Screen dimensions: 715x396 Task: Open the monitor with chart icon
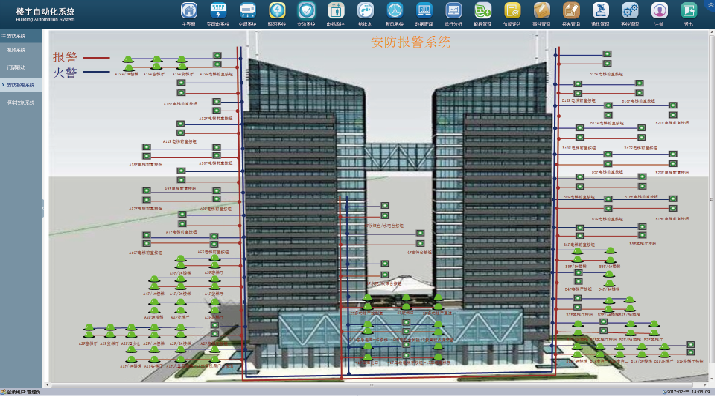tap(454, 10)
